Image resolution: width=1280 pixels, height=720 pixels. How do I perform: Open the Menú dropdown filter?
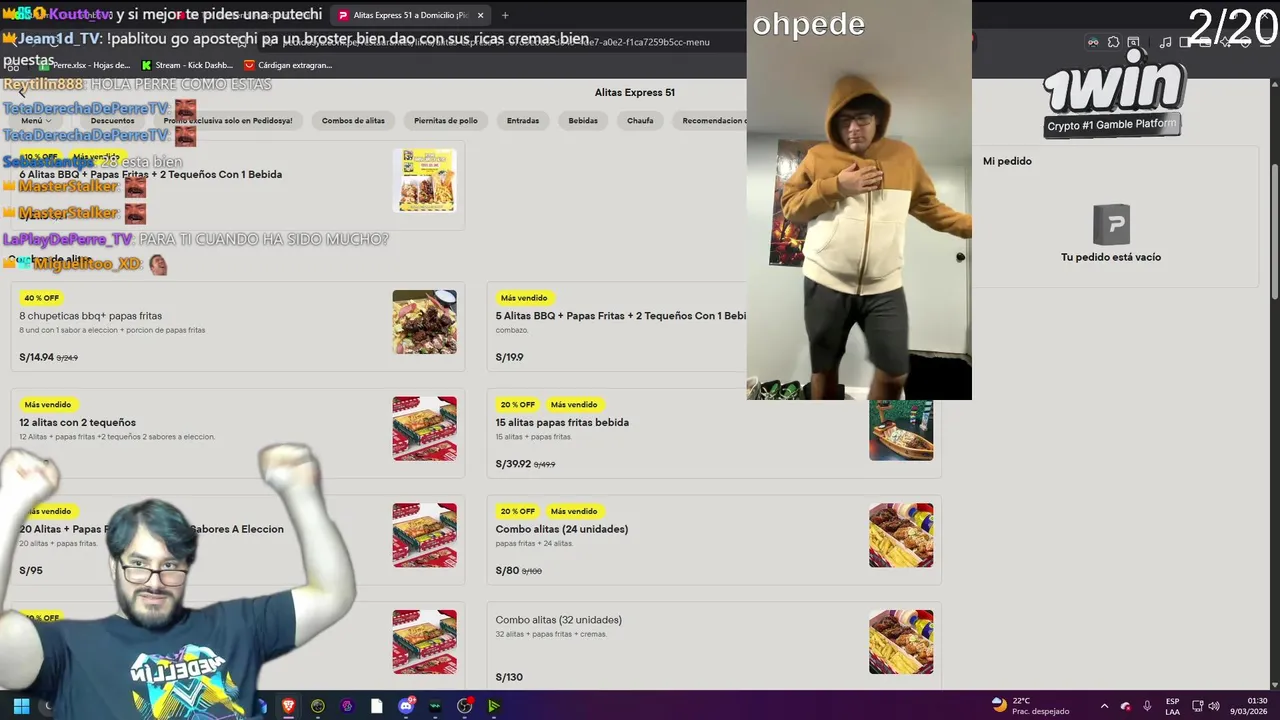(36, 120)
